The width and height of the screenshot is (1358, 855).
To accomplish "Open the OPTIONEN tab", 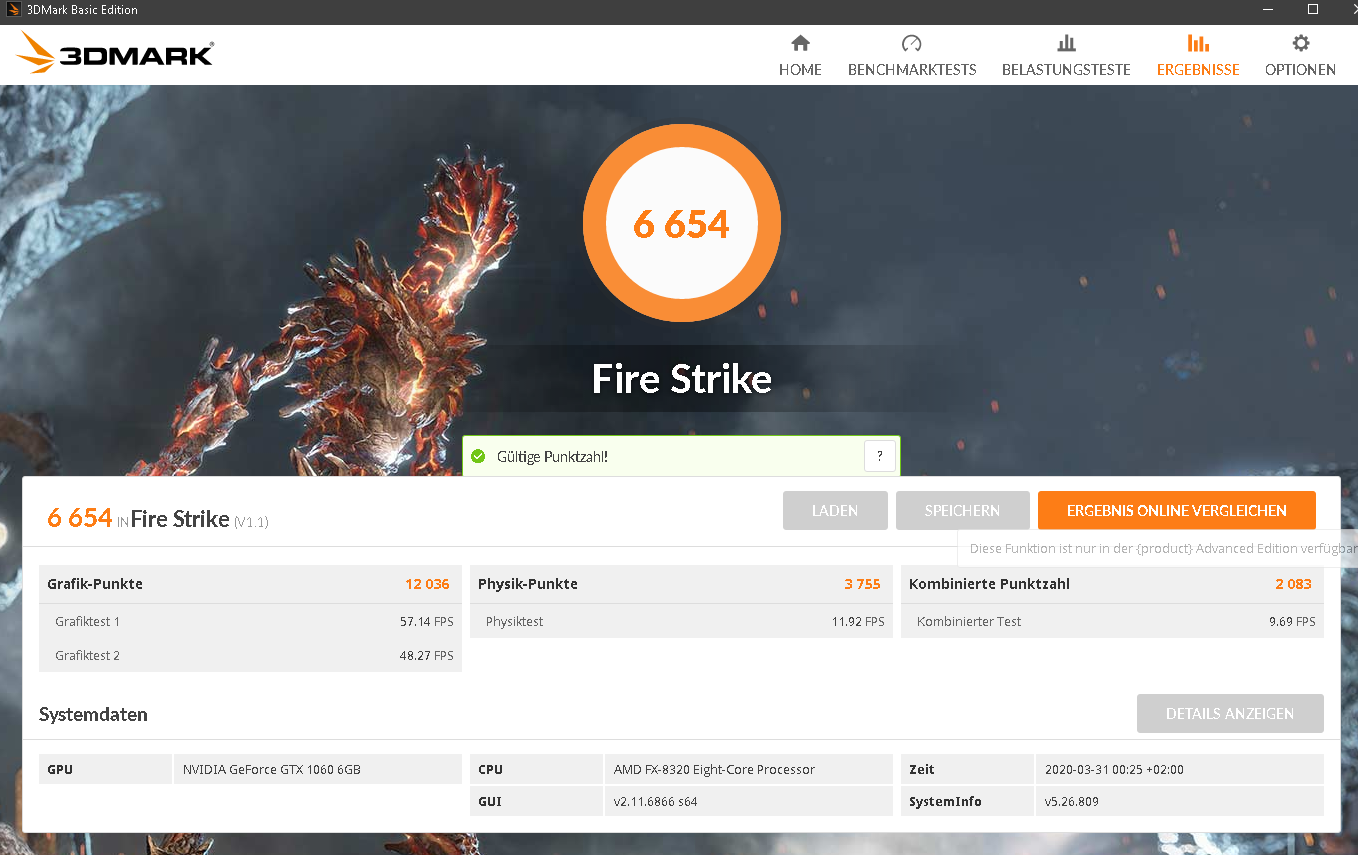I will [x=1300, y=56].
